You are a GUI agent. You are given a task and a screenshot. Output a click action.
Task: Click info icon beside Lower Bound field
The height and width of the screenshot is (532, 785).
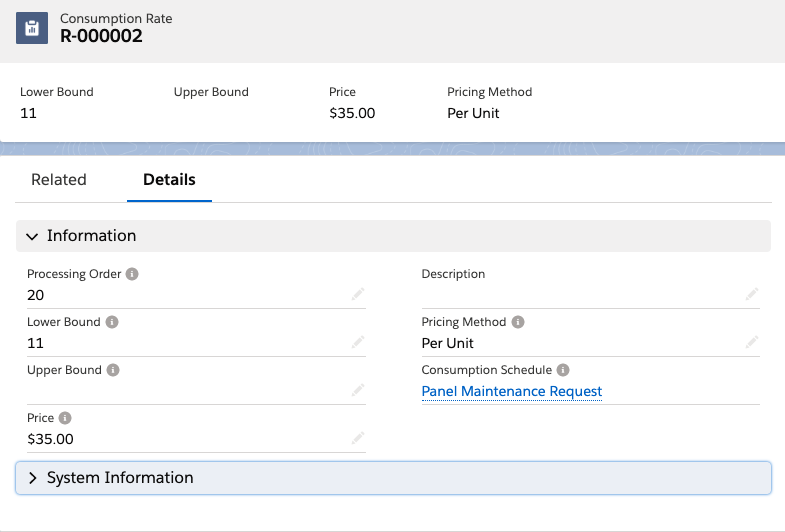point(112,322)
